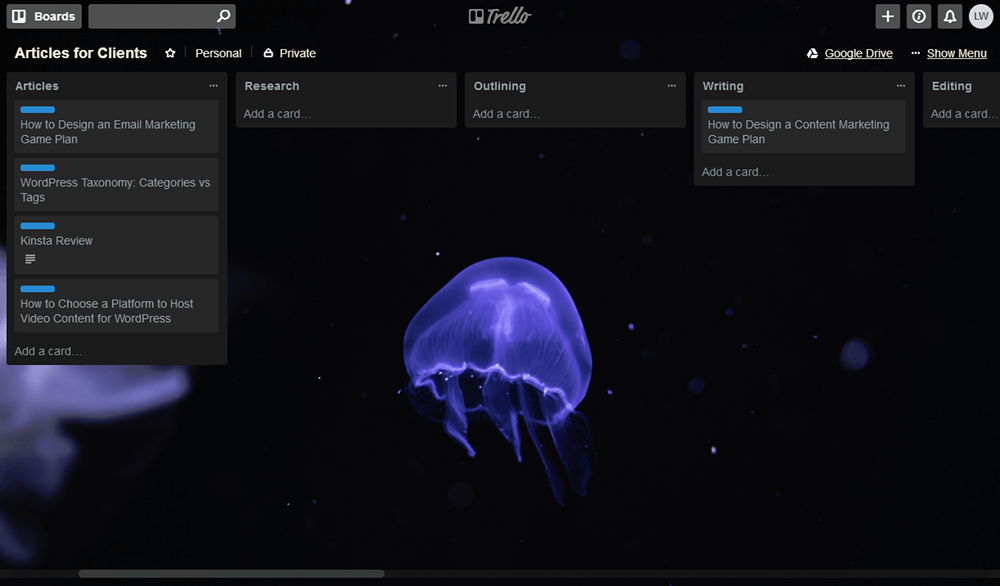Open the Google Drive link

click(x=858, y=53)
